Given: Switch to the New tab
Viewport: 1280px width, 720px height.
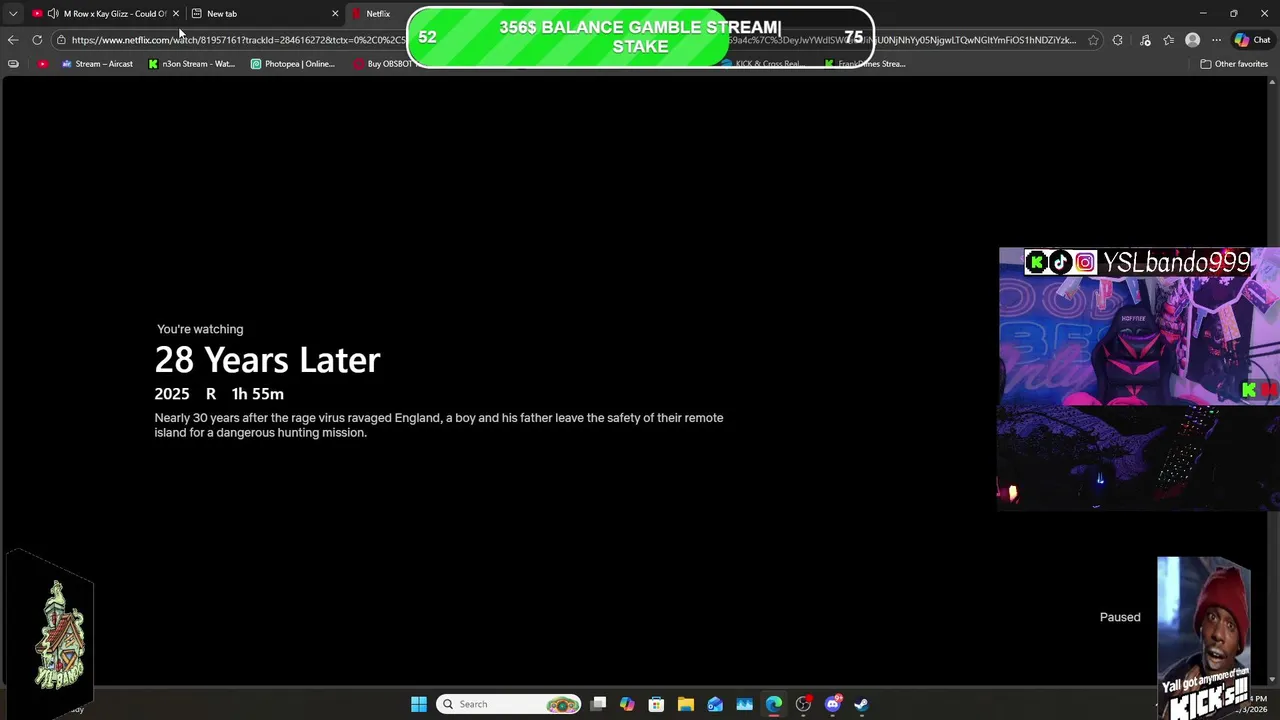Looking at the screenshot, I should coord(265,14).
